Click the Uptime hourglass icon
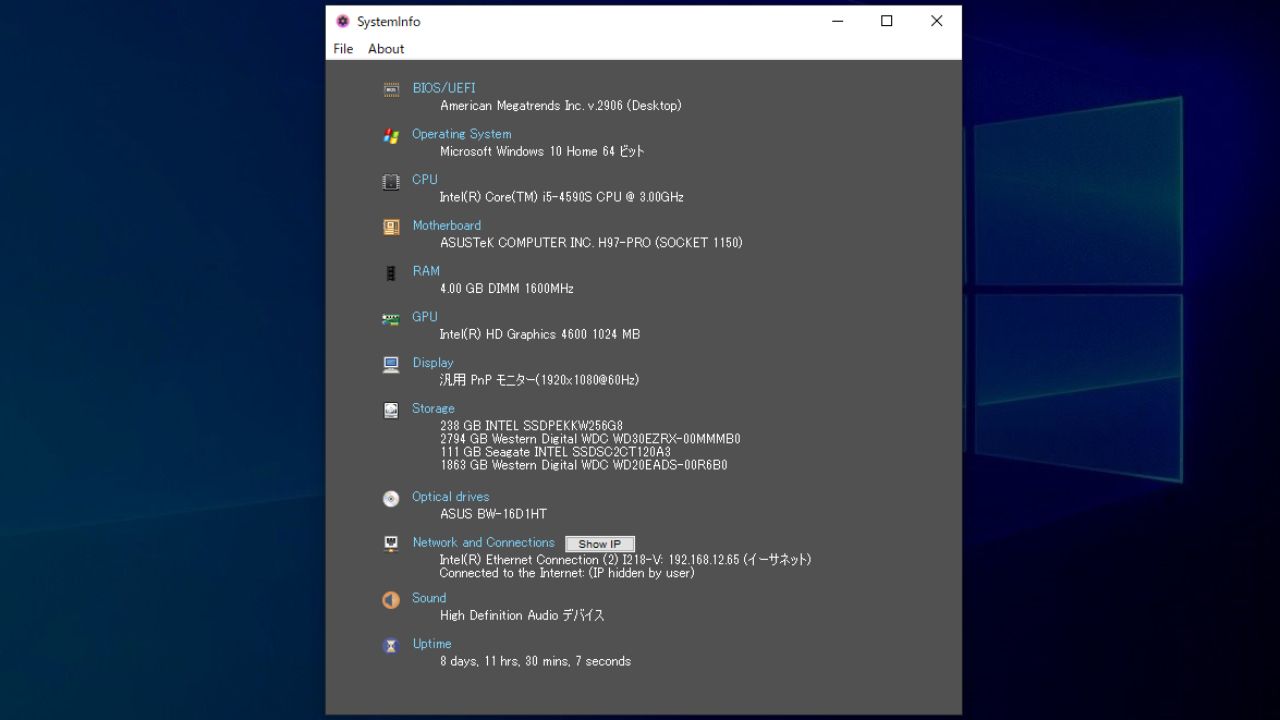This screenshot has height=720, width=1280. point(391,646)
